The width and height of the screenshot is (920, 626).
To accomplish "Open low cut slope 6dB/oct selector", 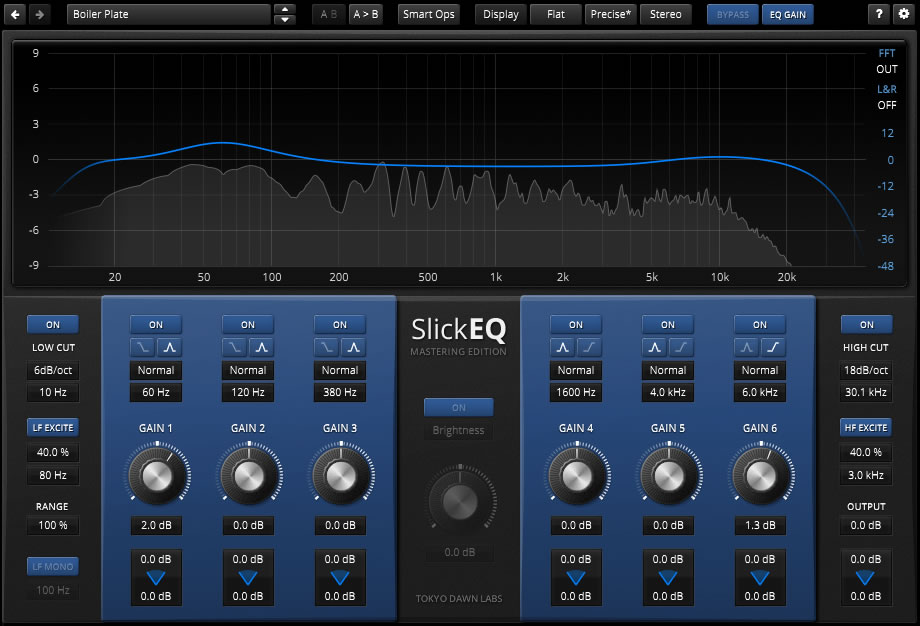I will (53, 370).
